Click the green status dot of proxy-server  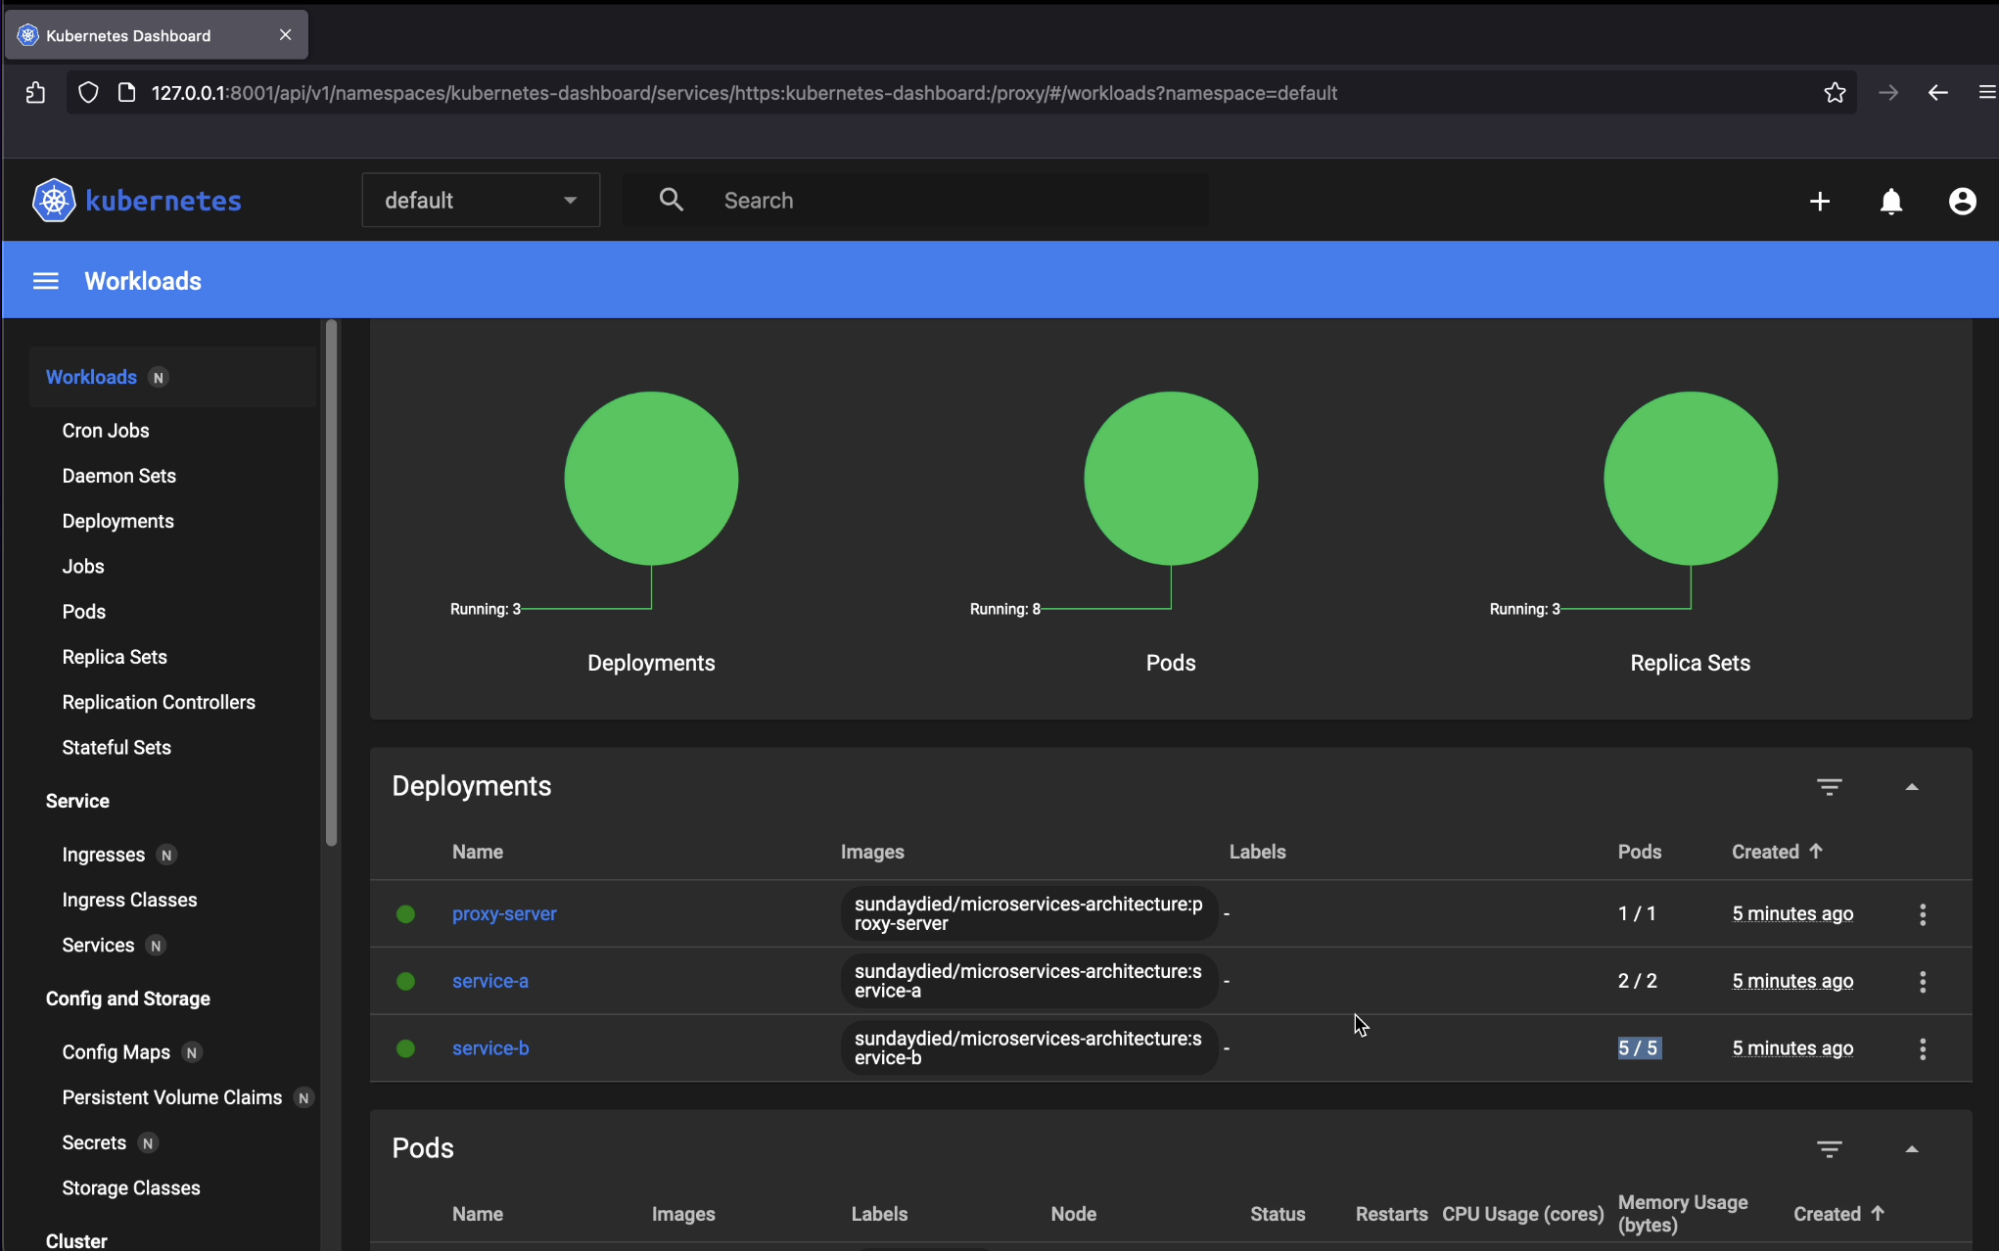point(405,914)
